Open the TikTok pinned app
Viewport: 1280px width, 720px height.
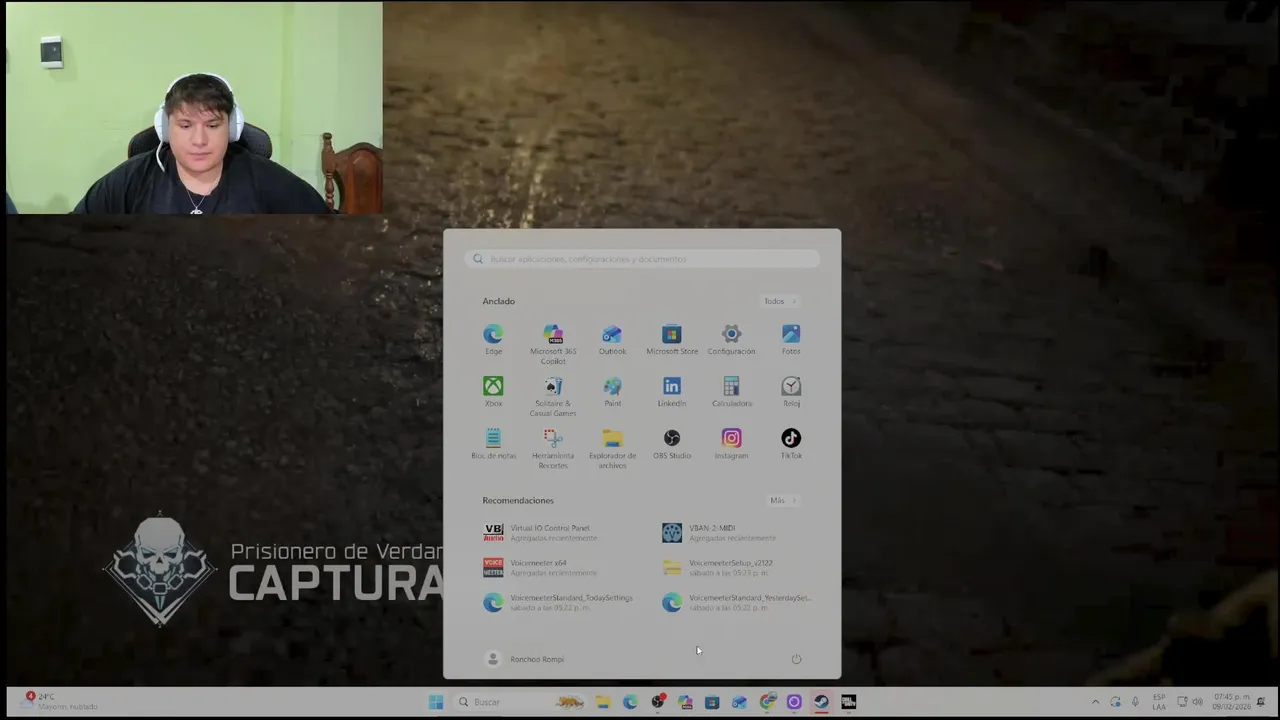coord(791,444)
